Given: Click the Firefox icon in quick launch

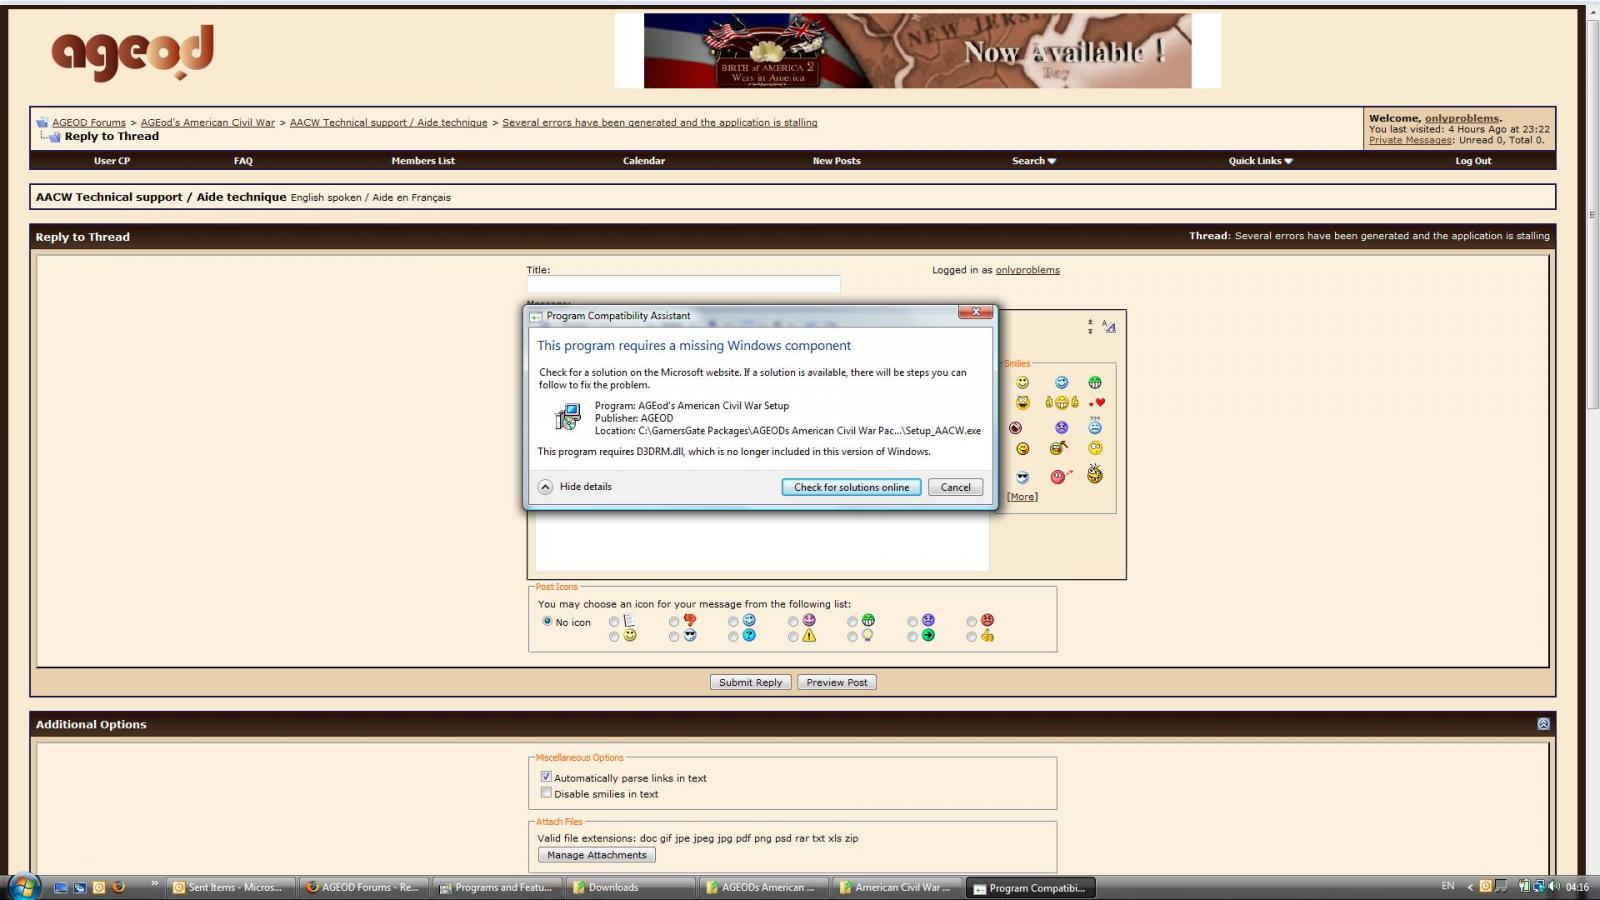Looking at the screenshot, I should [x=119, y=886].
